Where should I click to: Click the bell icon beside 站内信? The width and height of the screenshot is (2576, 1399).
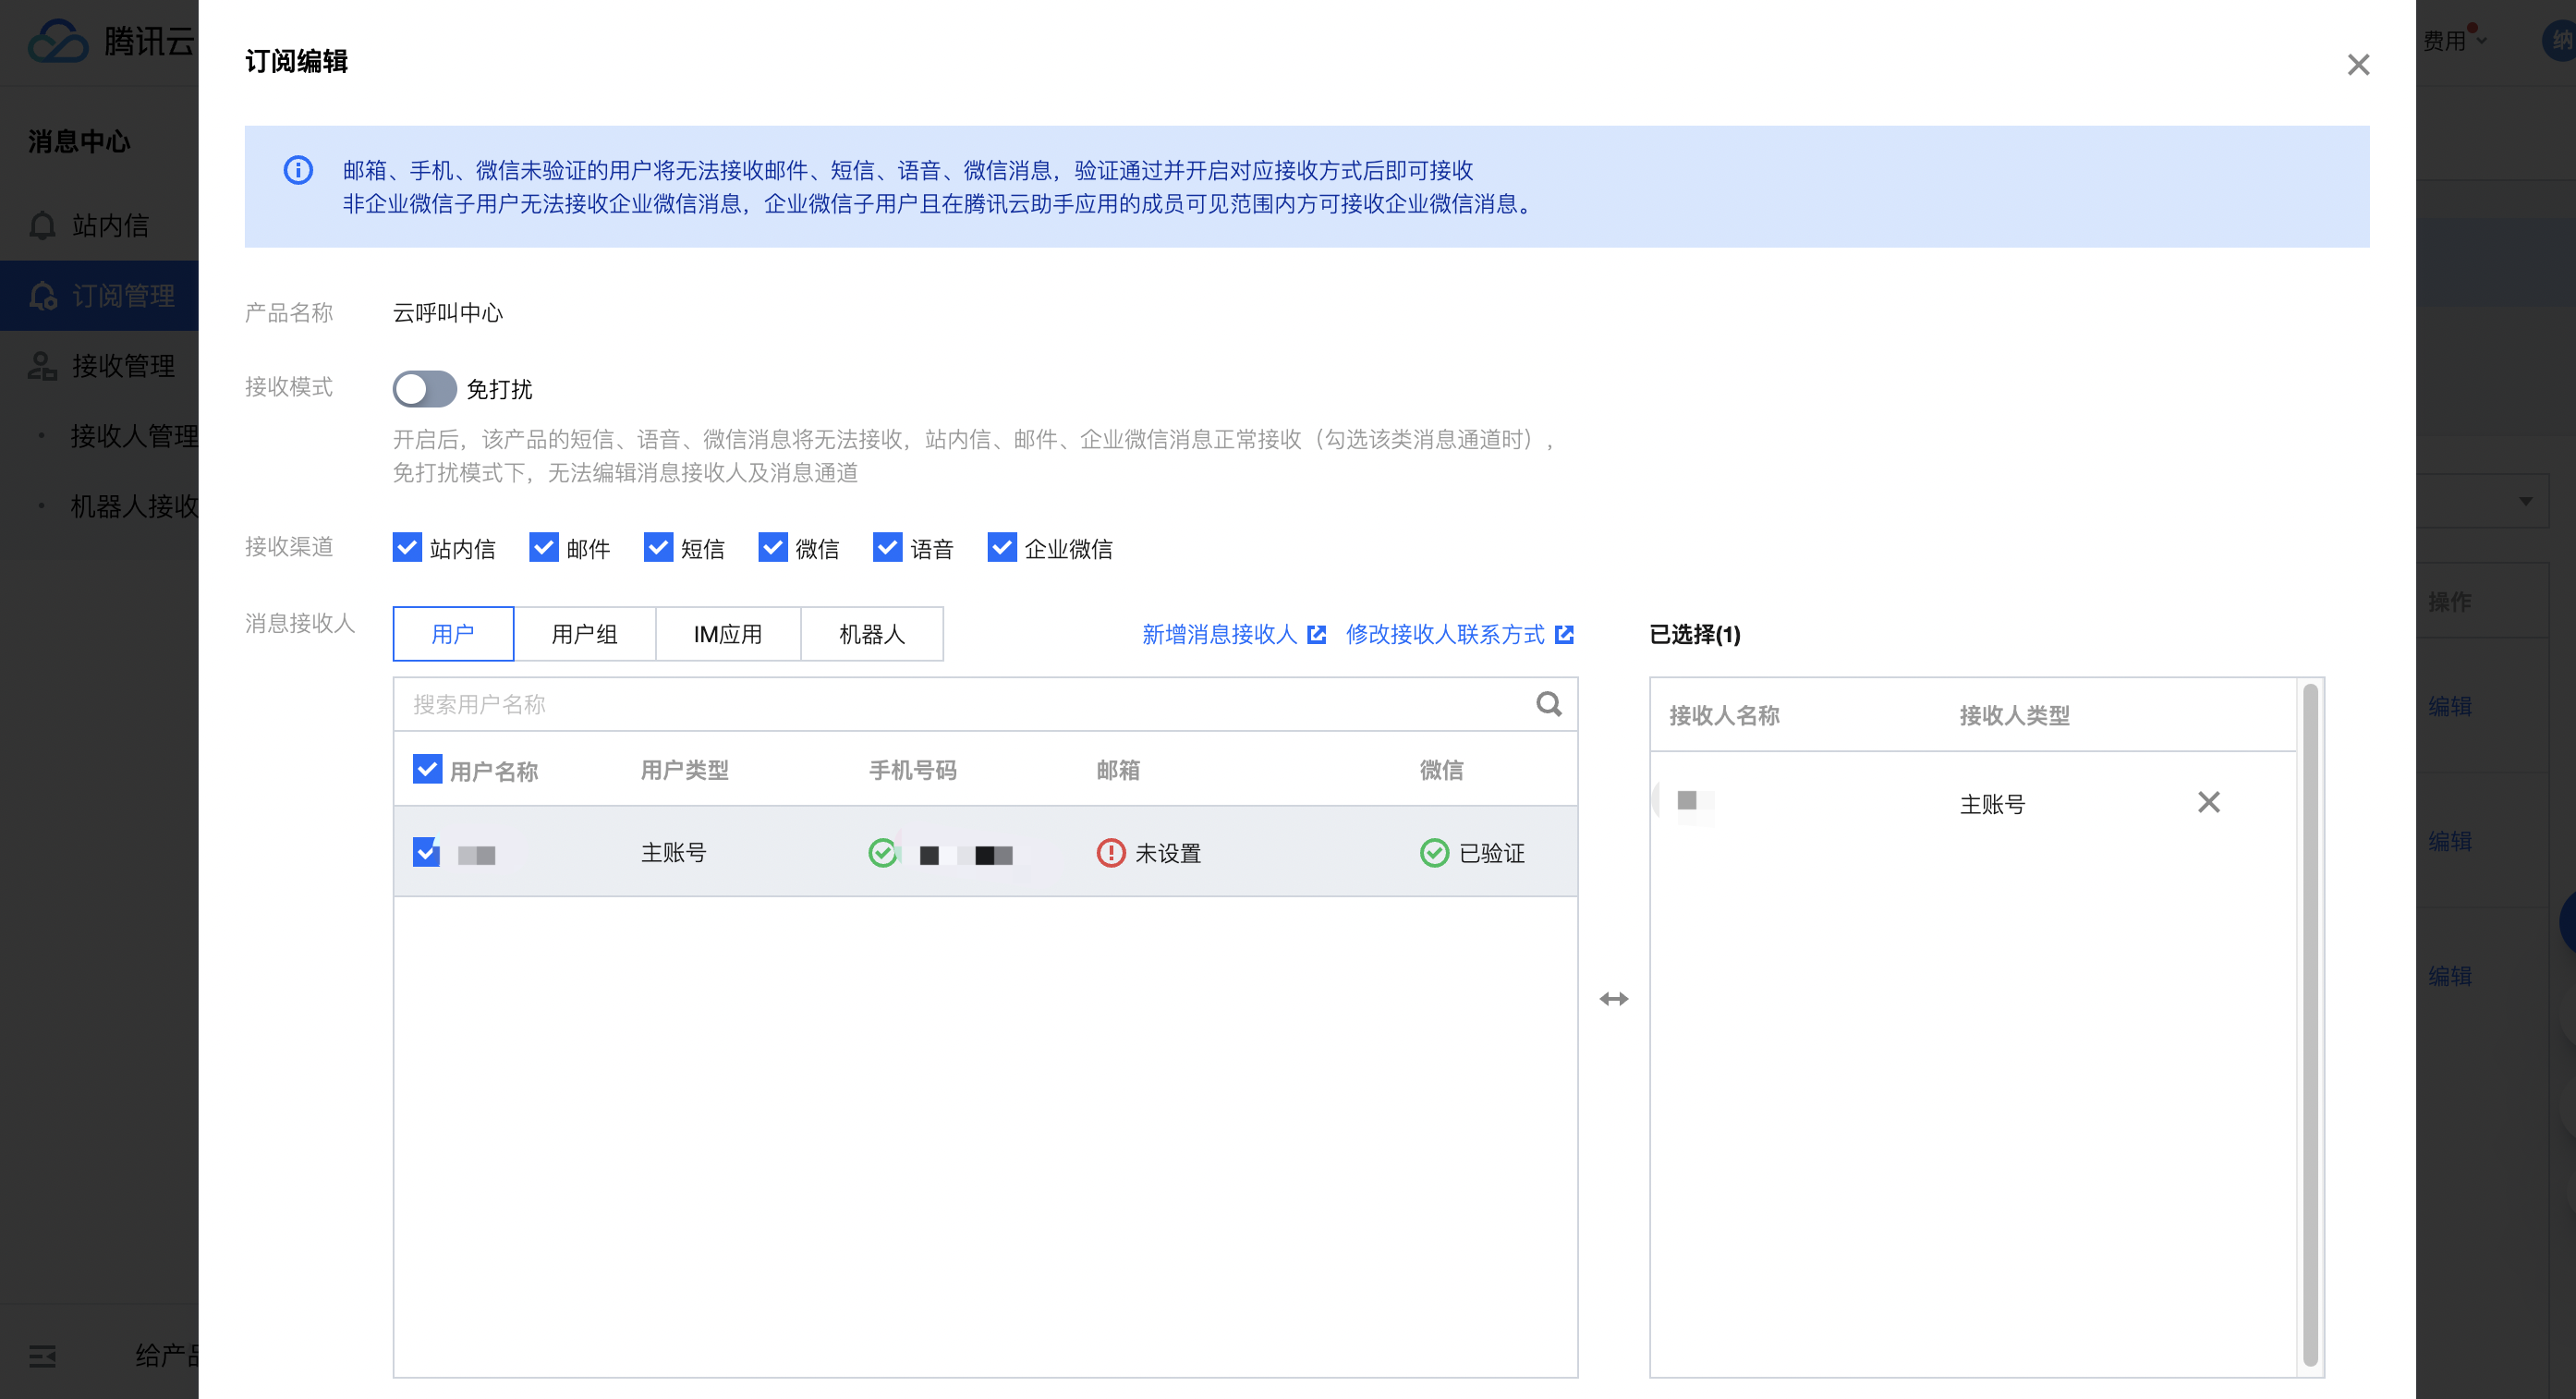tap(42, 225)
